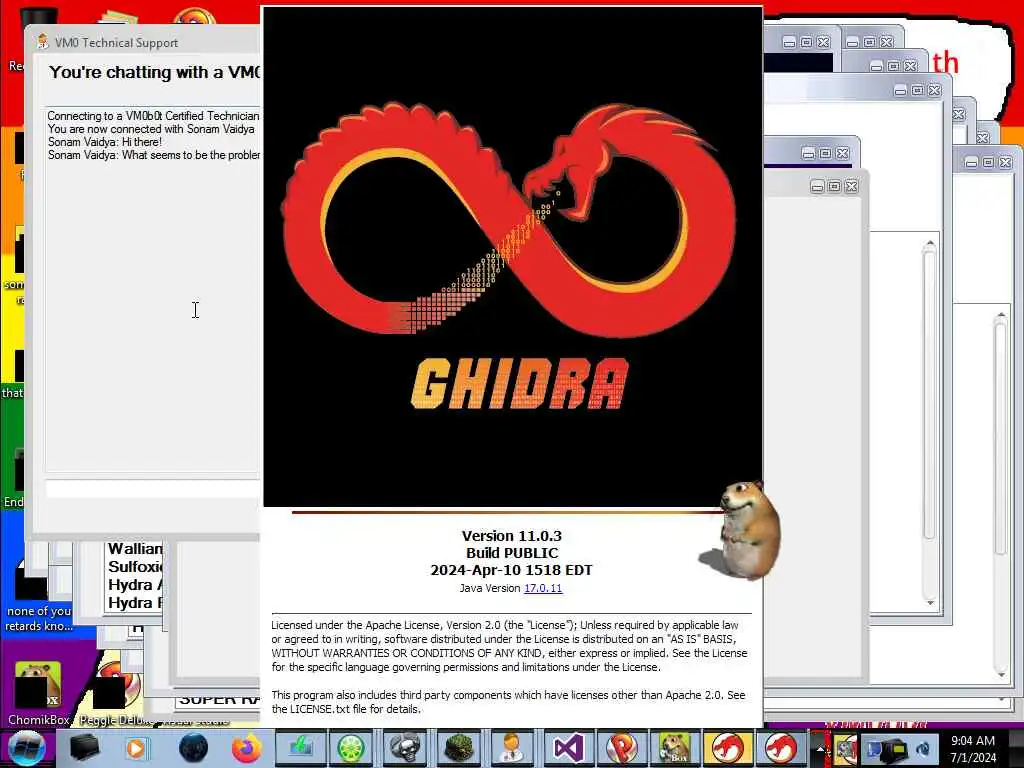This screenshot has height=768, width=1024.
Task: Select the Ghidra taskbar icon next to ChomikBox
Action: (728, 748)
